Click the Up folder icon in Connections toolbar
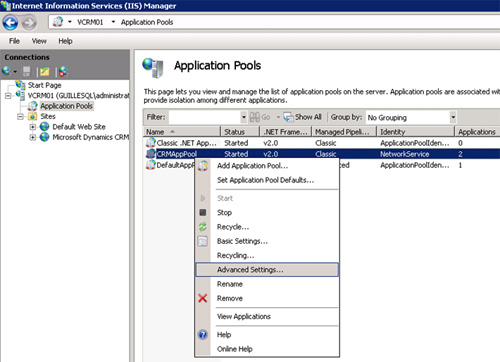This screenshot has height=362, width=500. (x=45, y=71)
